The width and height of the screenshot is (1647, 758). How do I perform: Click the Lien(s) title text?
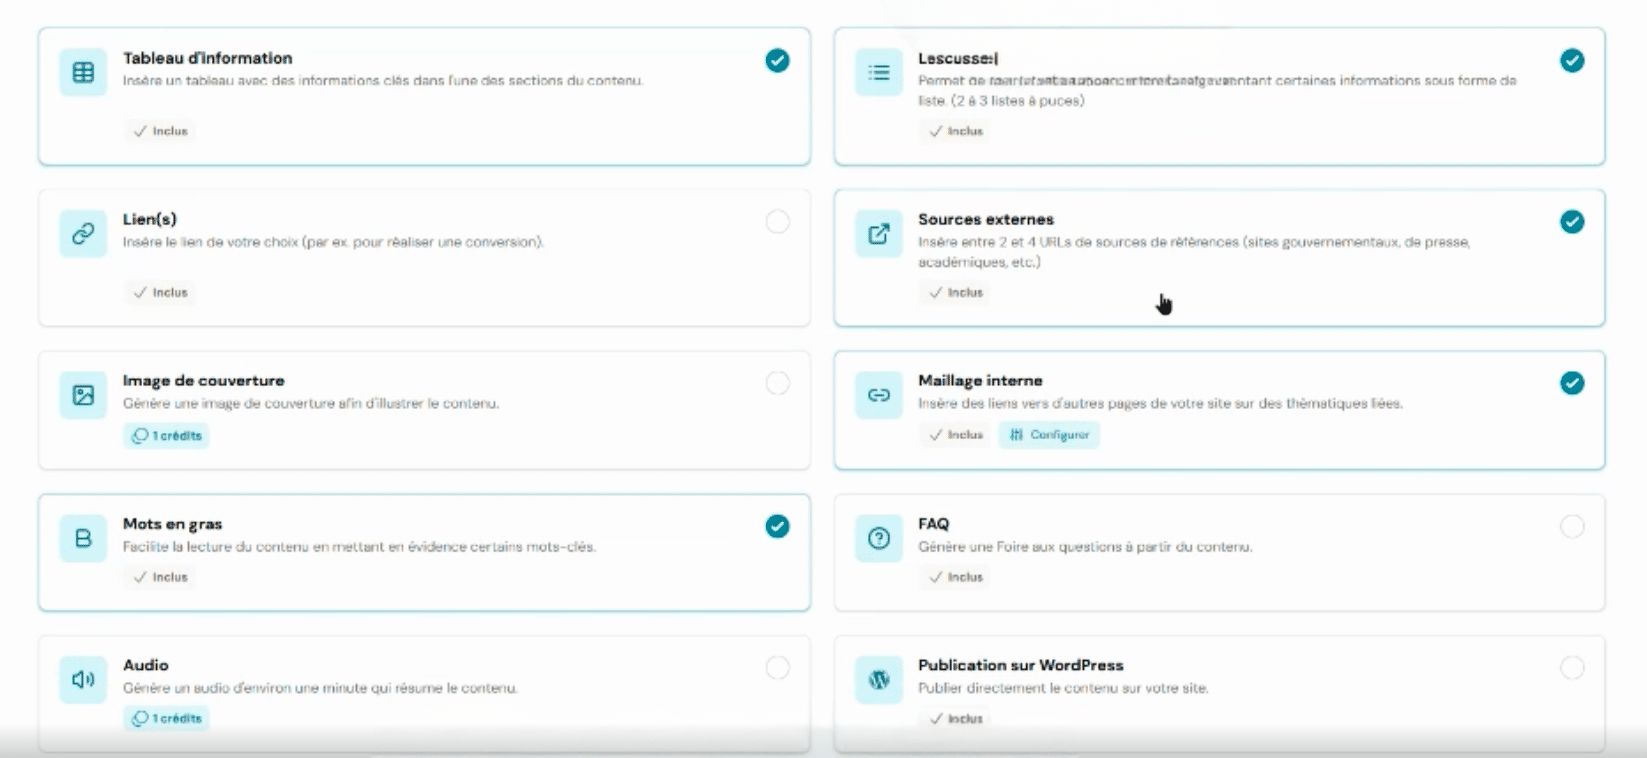(150, 219)
